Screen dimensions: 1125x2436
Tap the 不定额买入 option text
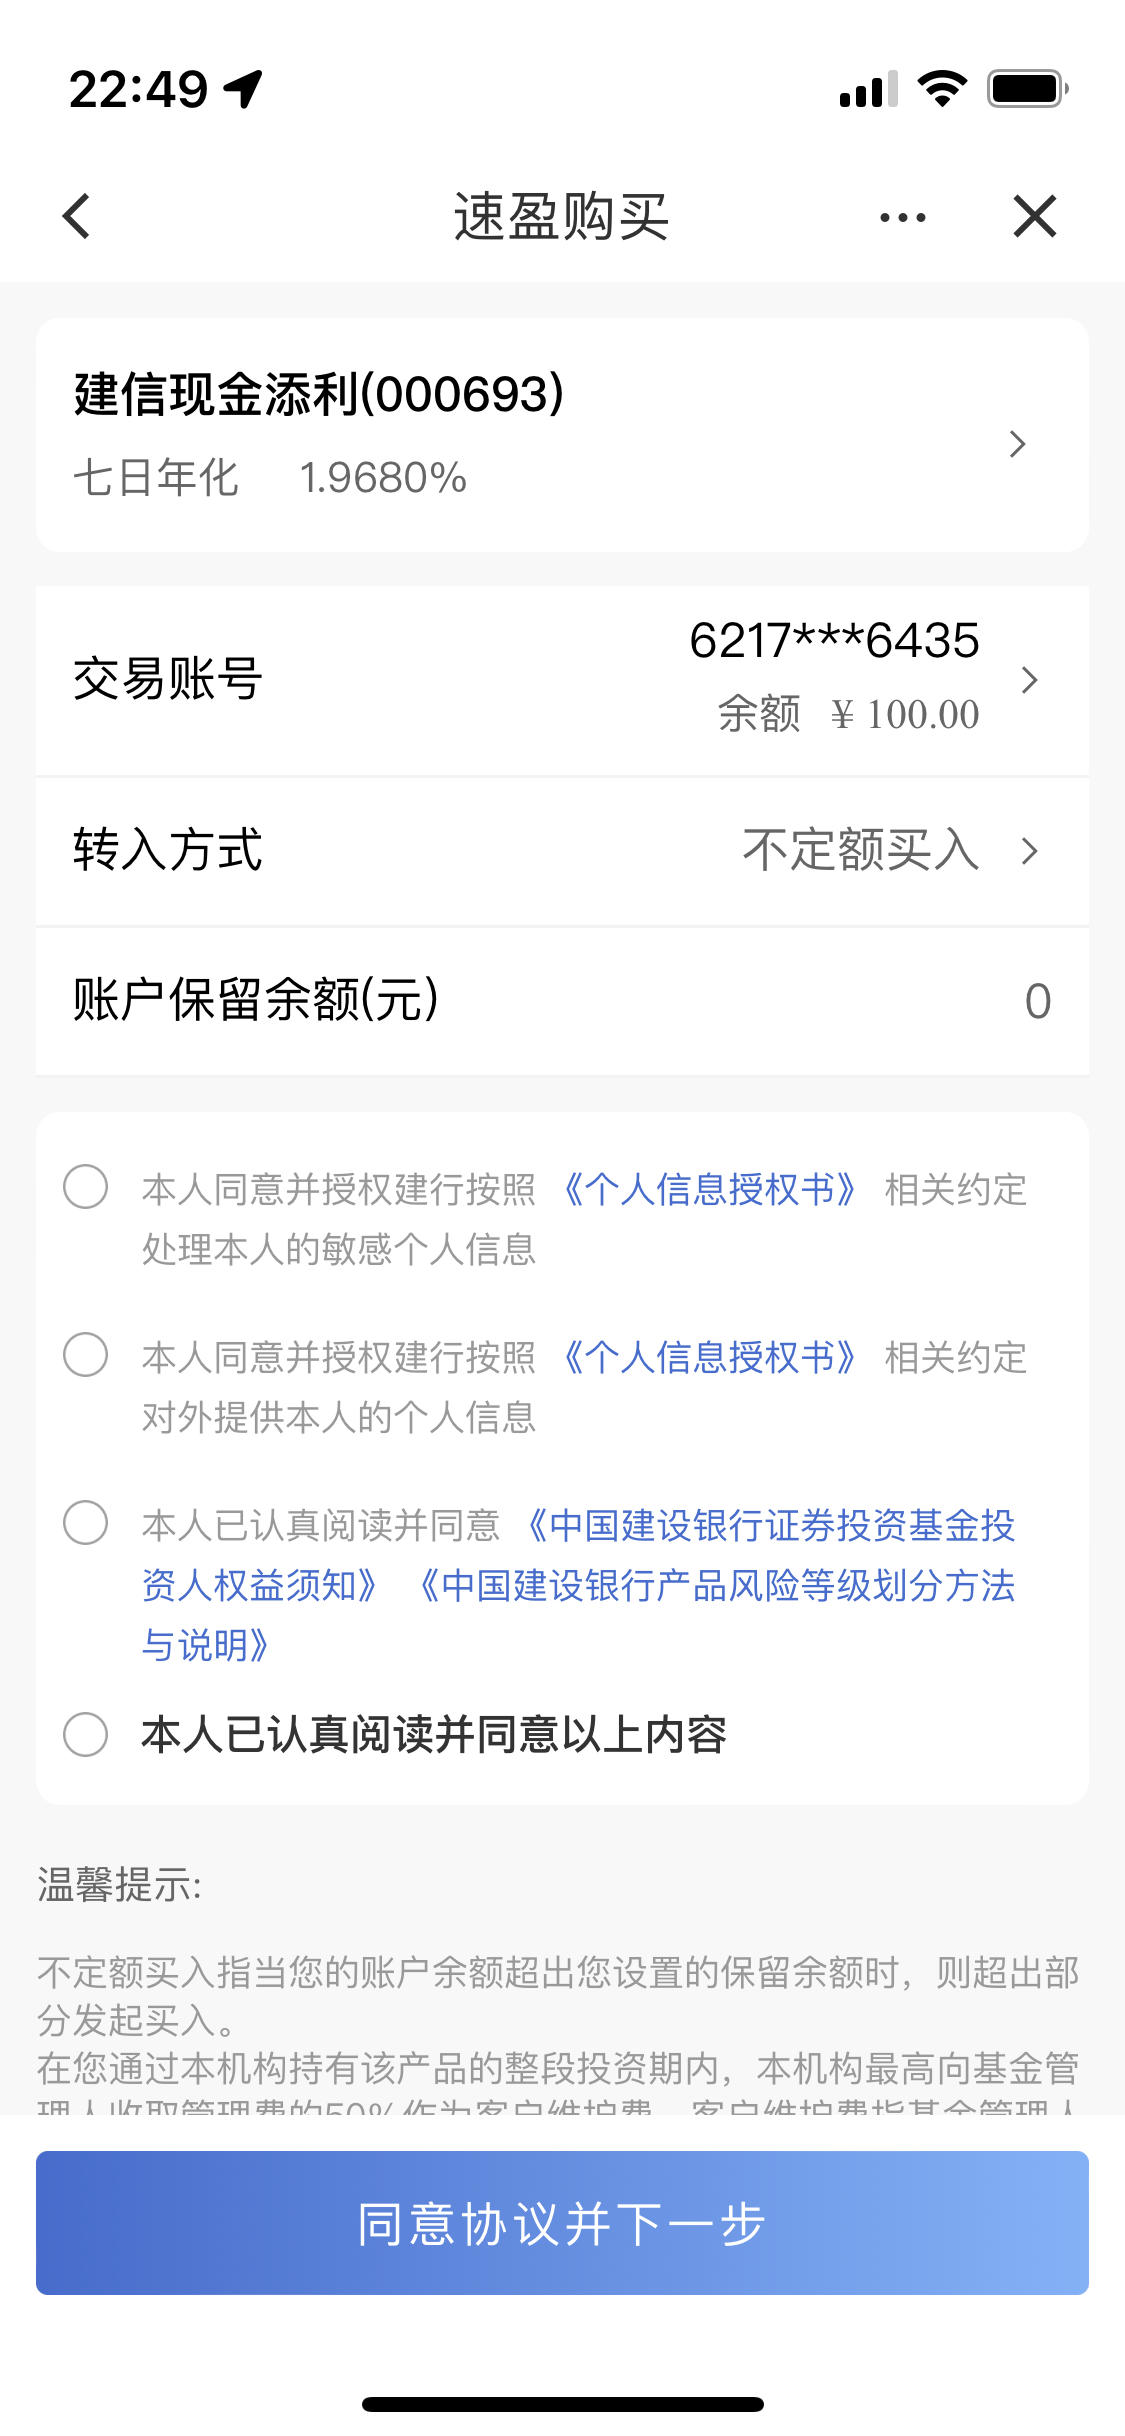(860, 850)
